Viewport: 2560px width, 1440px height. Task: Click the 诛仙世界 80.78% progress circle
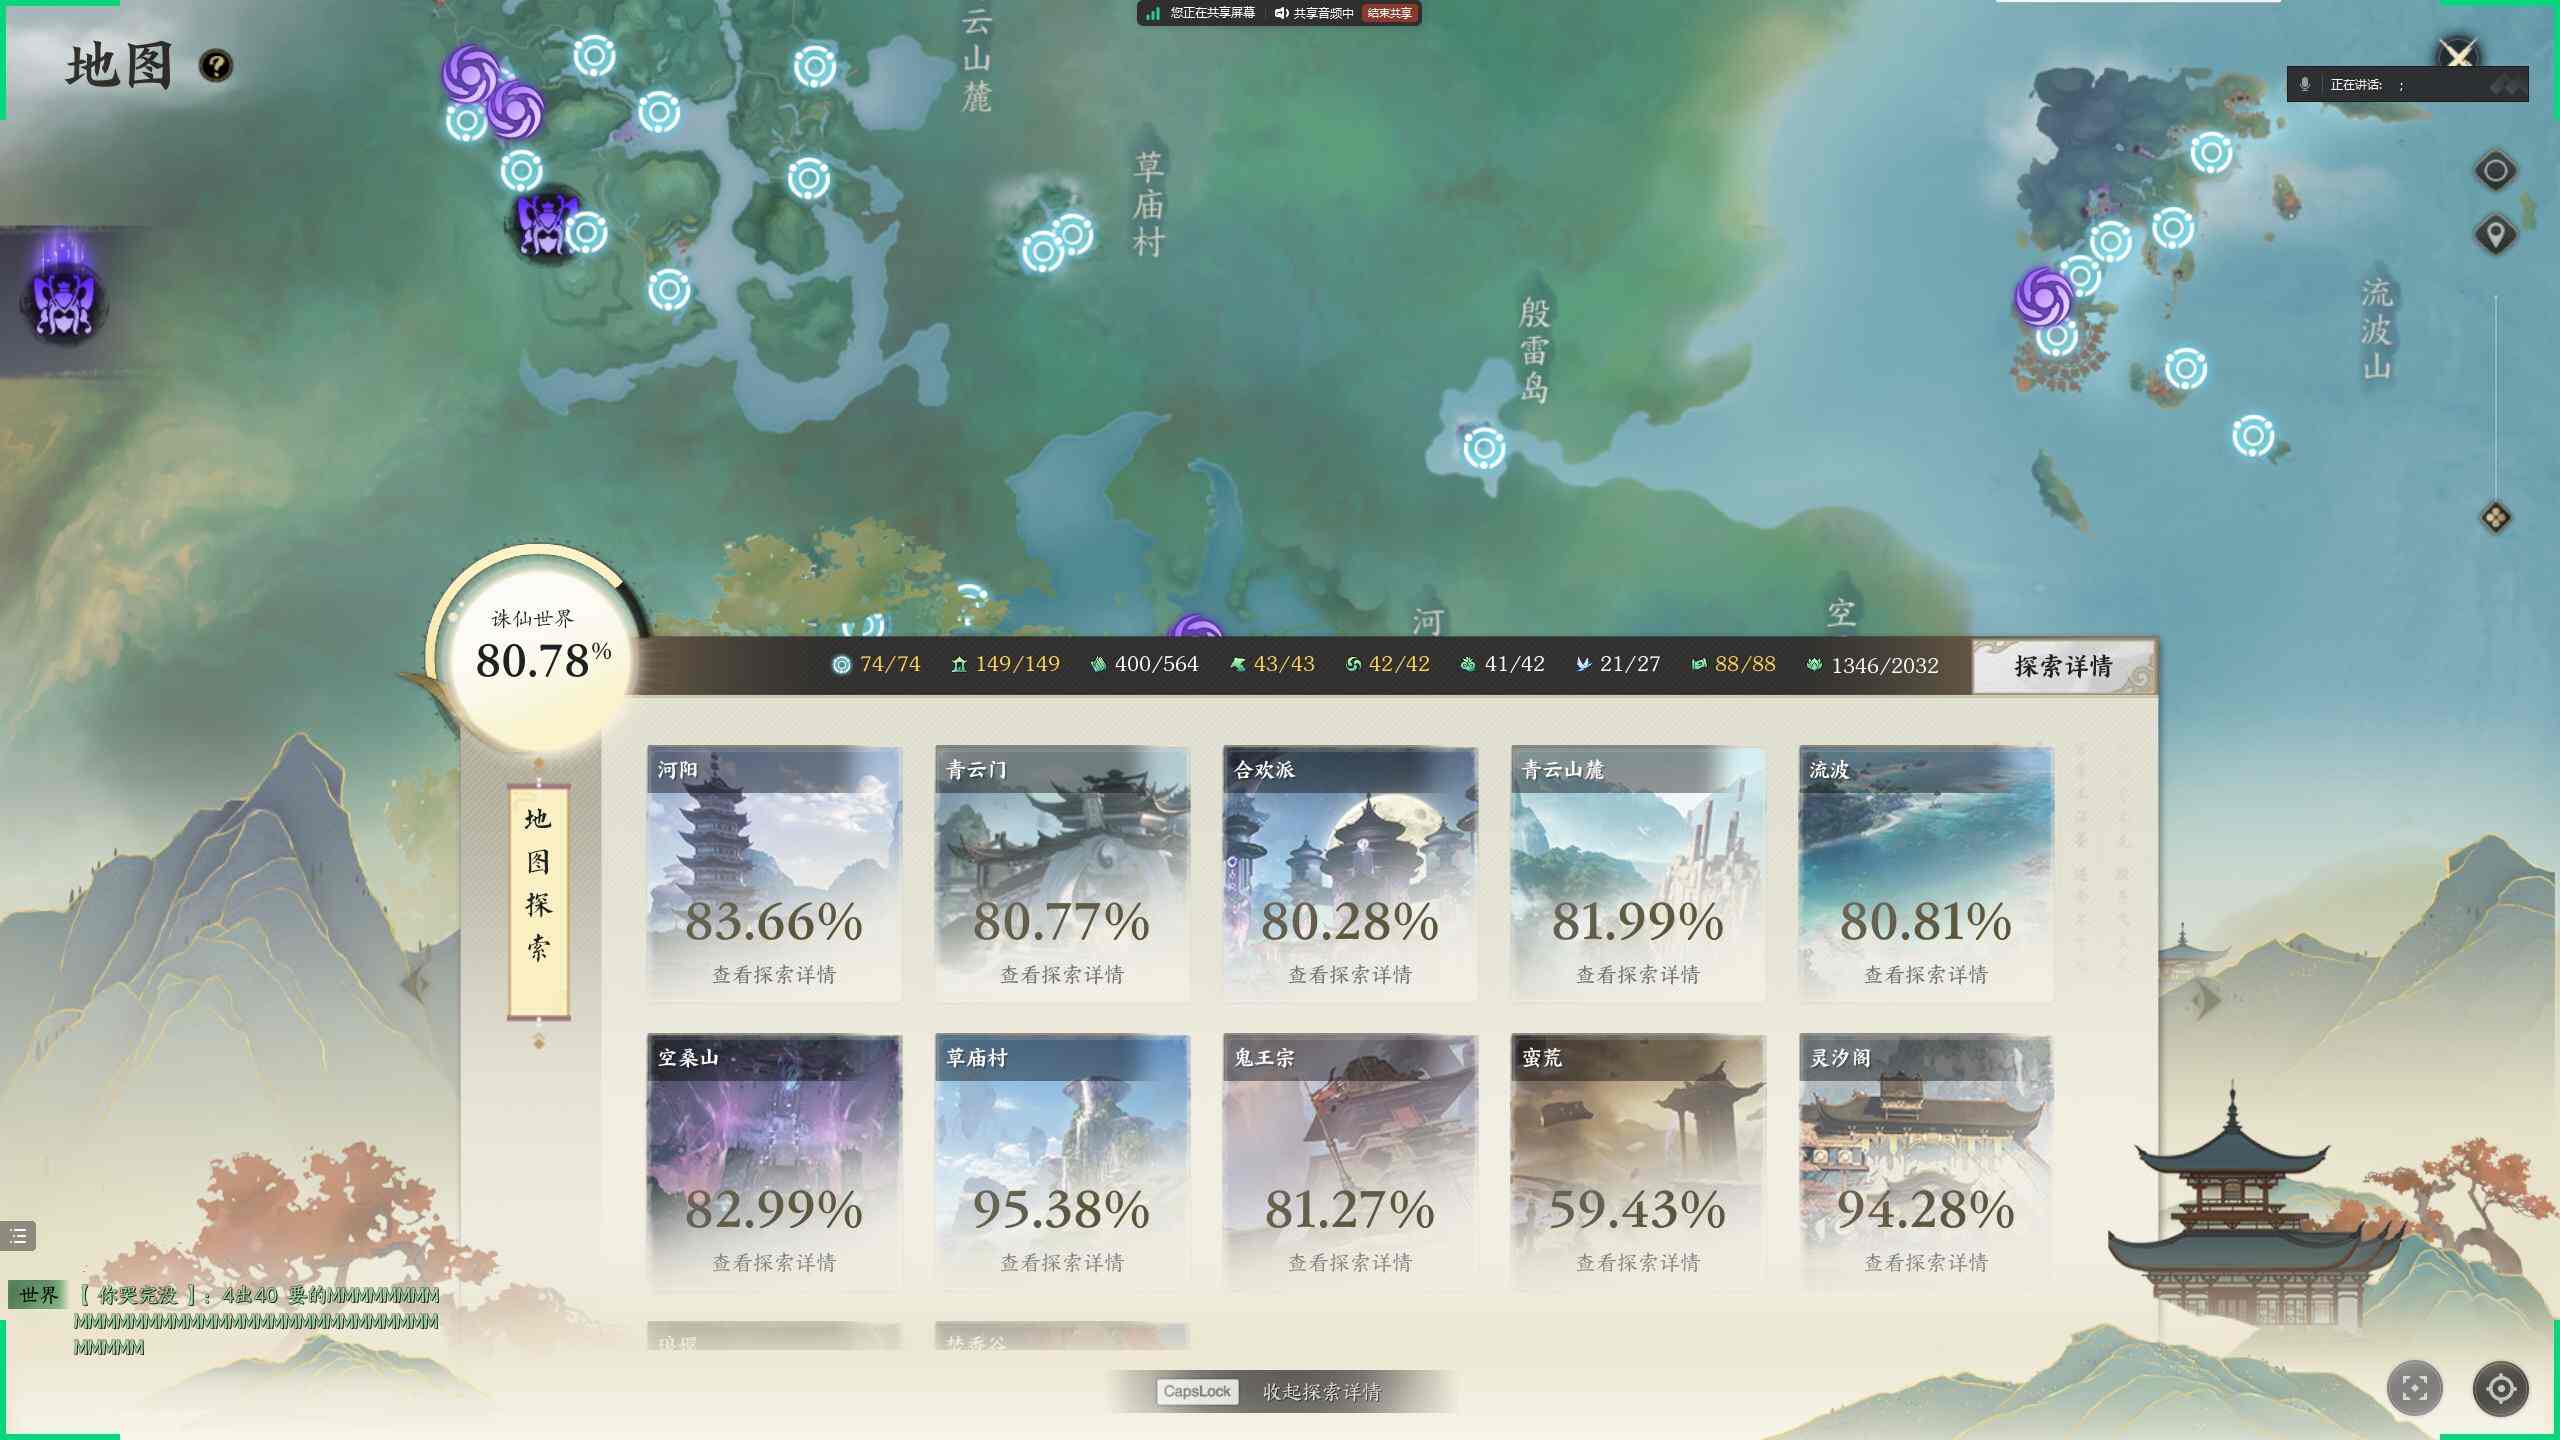point(540,652)
